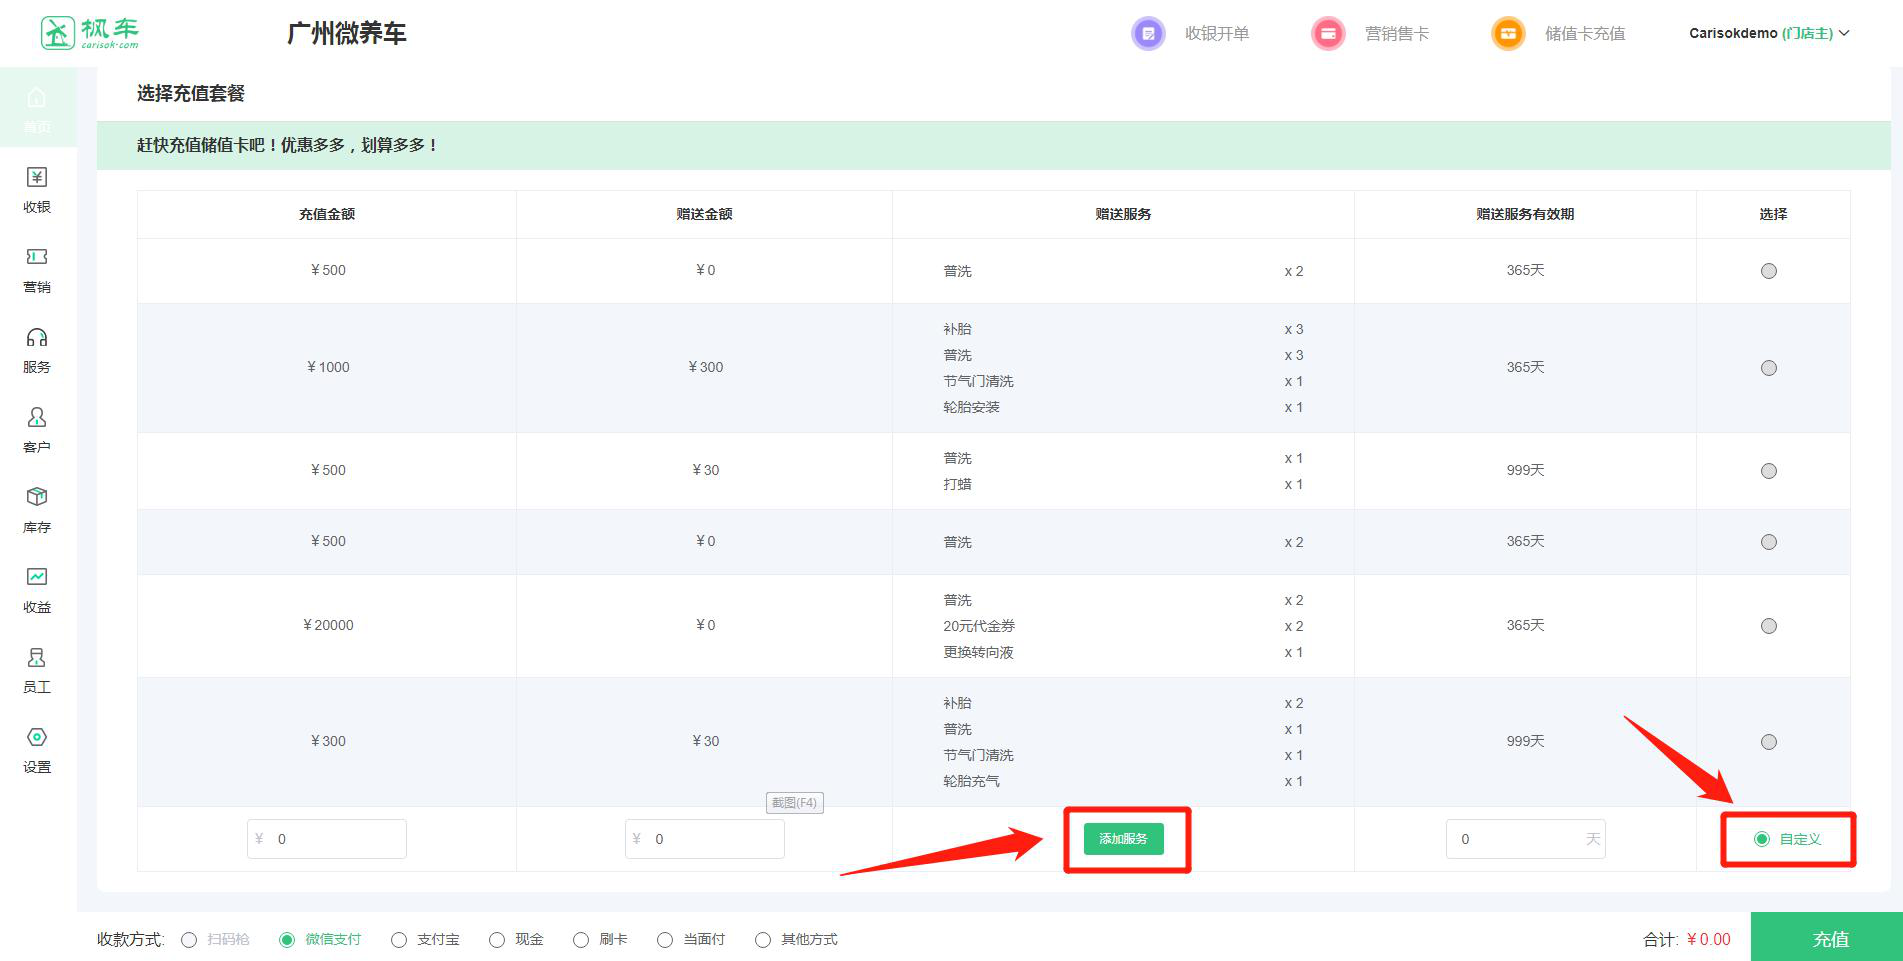This screenshot has height=961, width=1903.
Task: Click the 打蜡 service text
Action: [957, 484]
